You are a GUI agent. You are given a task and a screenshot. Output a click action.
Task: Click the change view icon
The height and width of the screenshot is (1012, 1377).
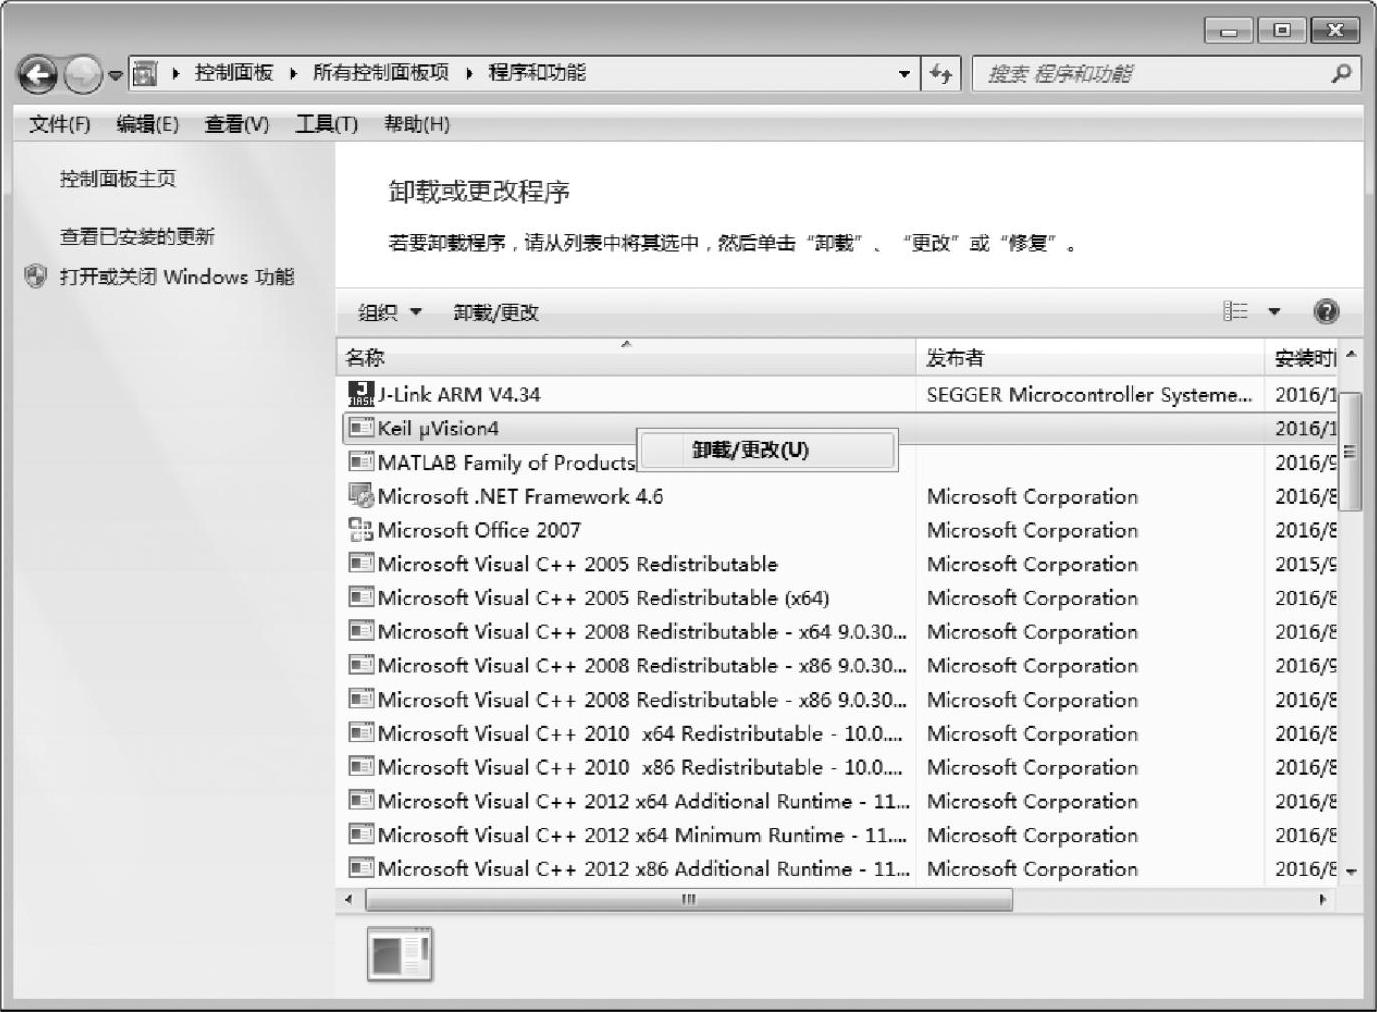click(1236, 311)
